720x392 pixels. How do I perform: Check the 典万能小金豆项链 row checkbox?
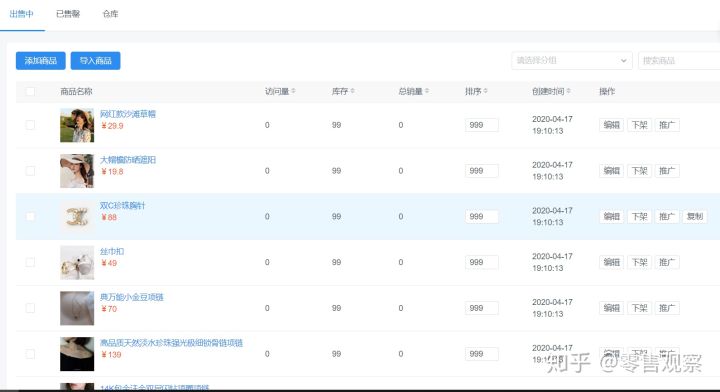[30, 308]
